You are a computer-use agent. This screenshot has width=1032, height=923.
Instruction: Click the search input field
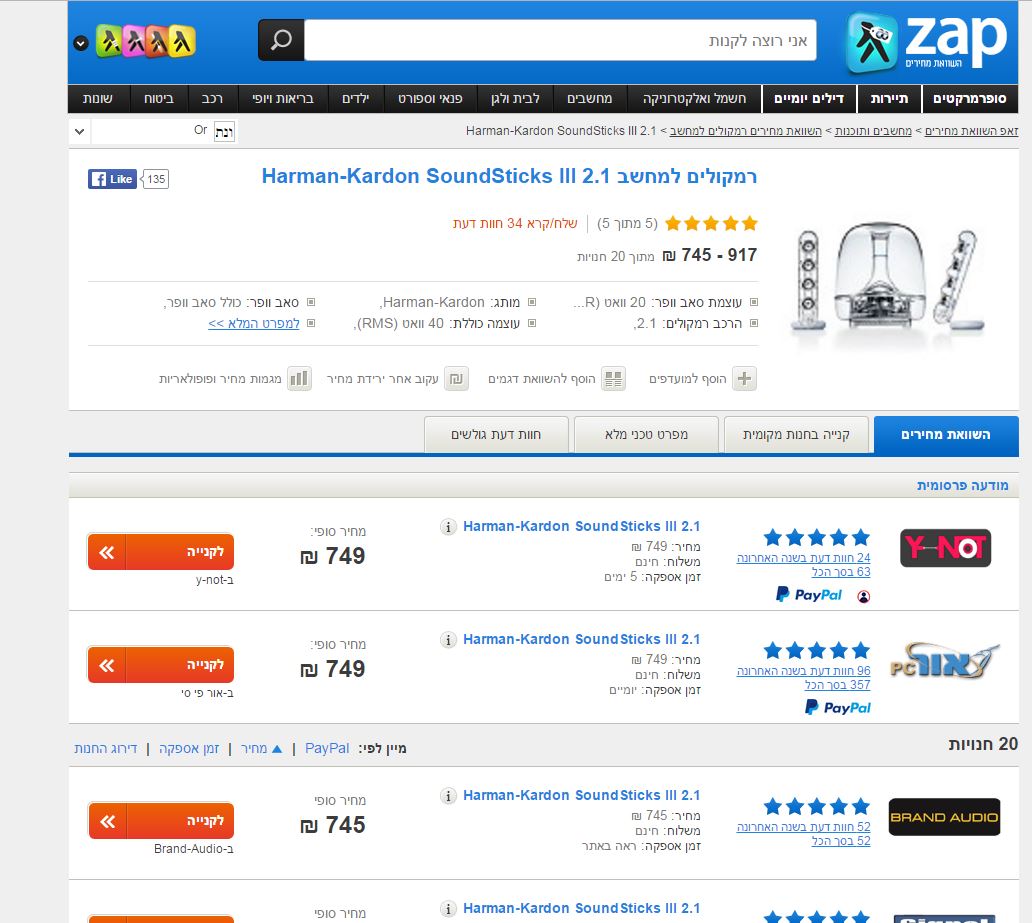(560, 41)
